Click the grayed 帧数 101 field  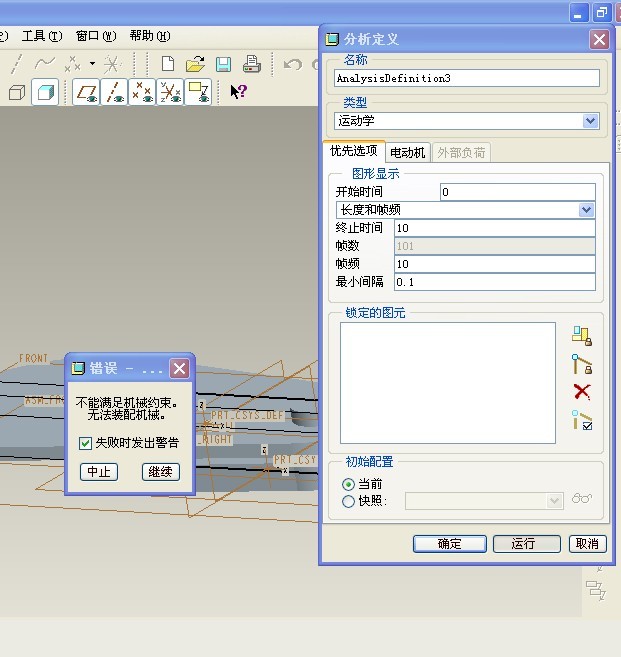pos(495,246)
